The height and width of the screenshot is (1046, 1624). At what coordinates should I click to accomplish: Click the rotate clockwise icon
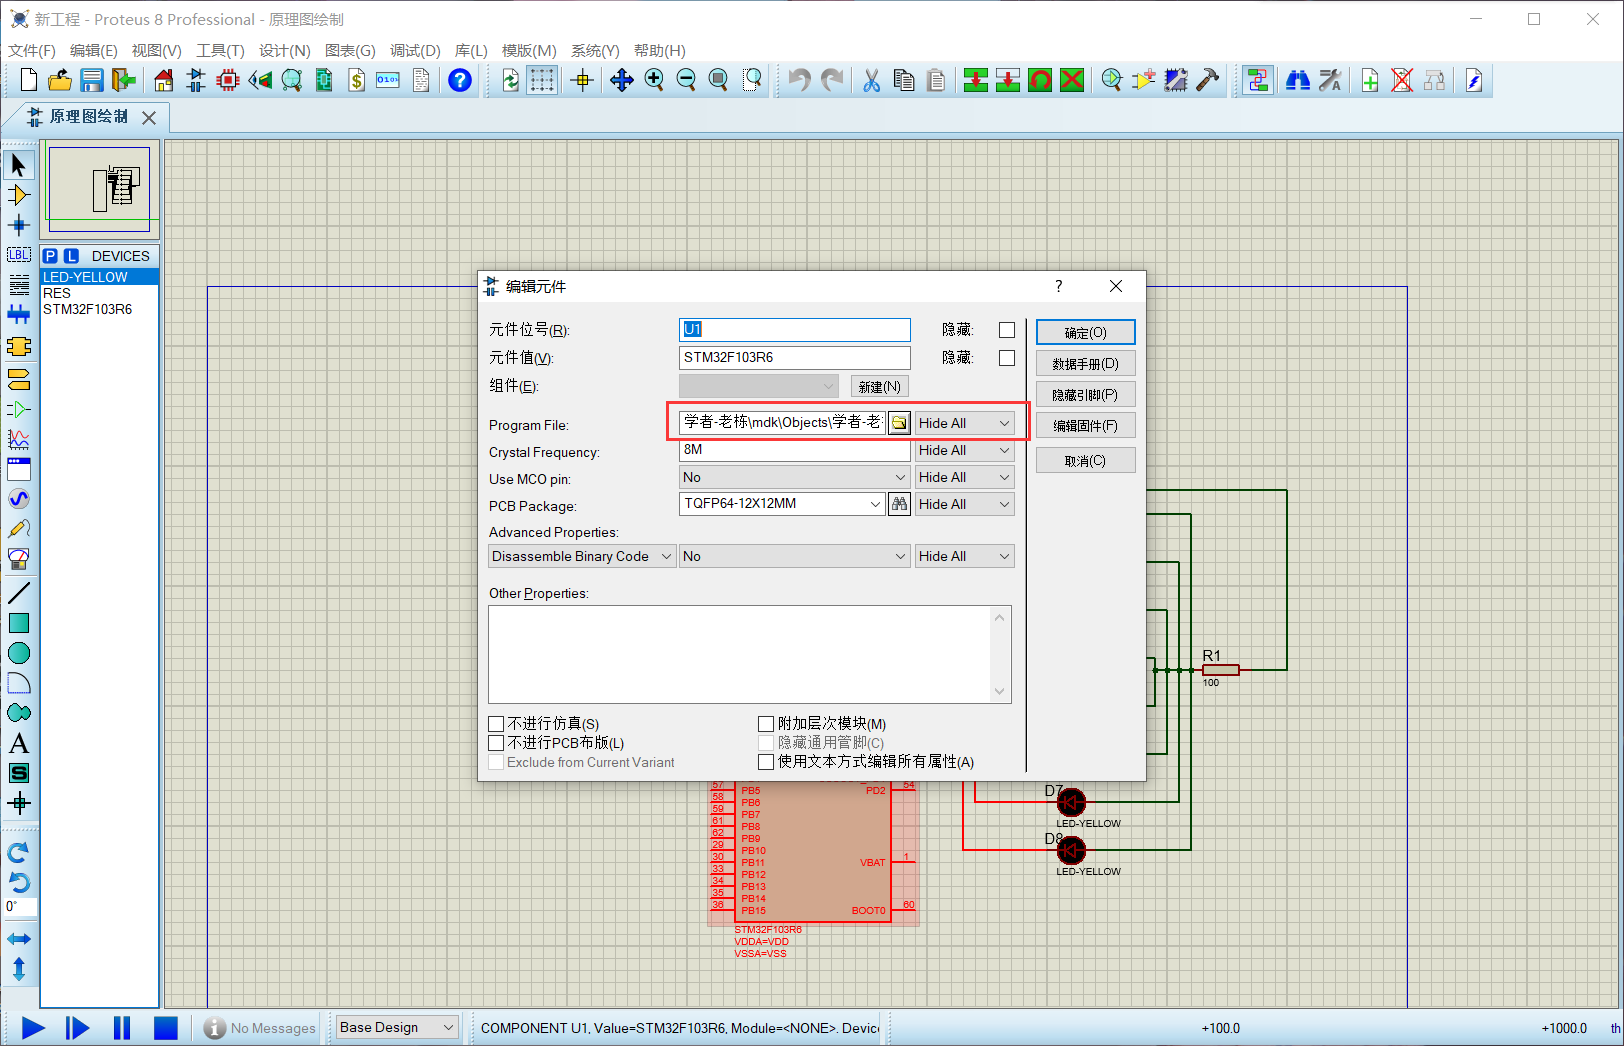pos(18,852)
